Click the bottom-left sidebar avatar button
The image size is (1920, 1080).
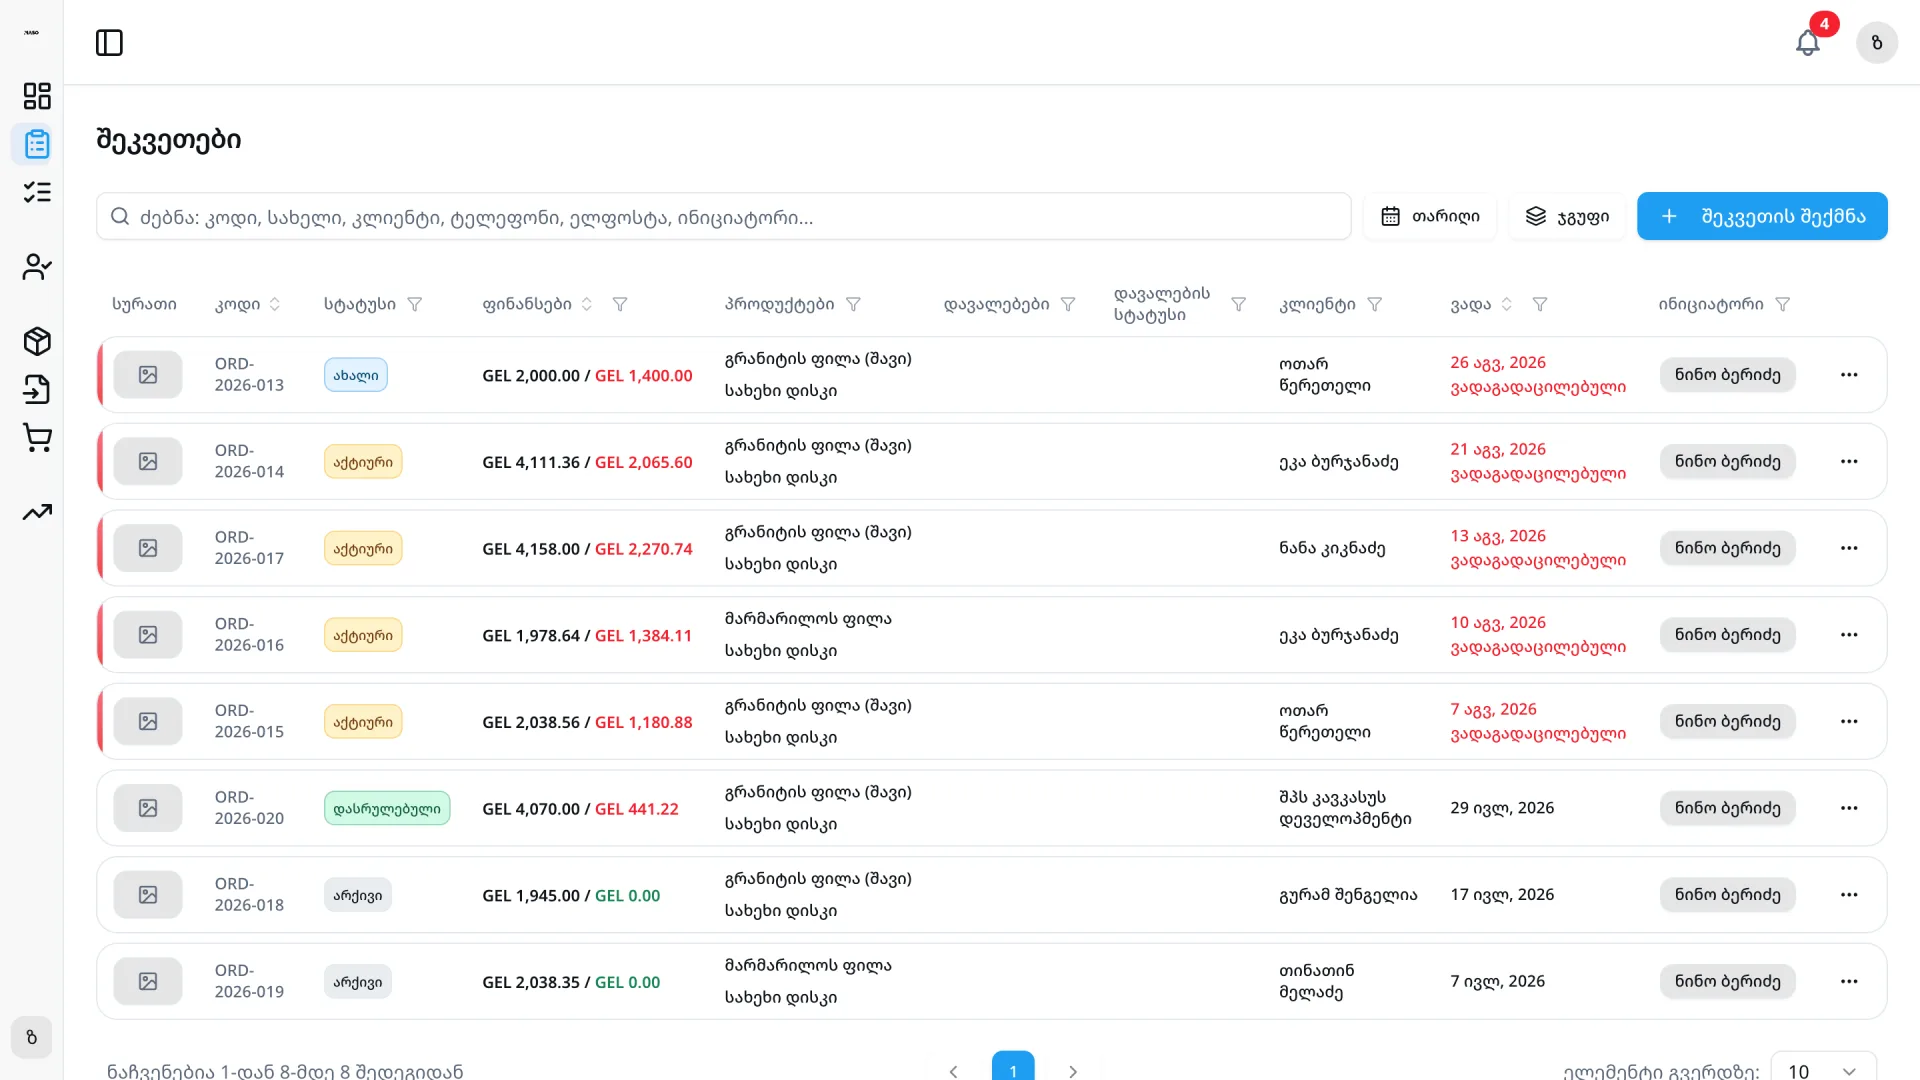click(x=32, y=1037)
